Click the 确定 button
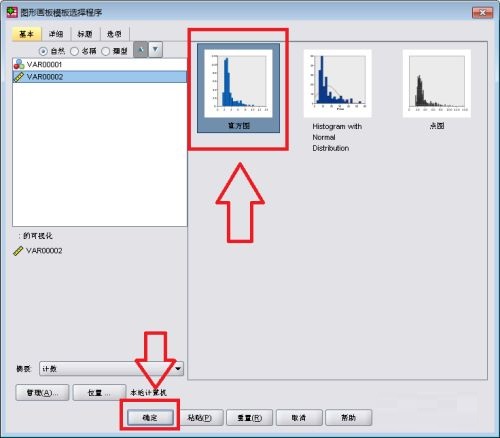This screenshot has width=500, height=438. click(150, 417)
